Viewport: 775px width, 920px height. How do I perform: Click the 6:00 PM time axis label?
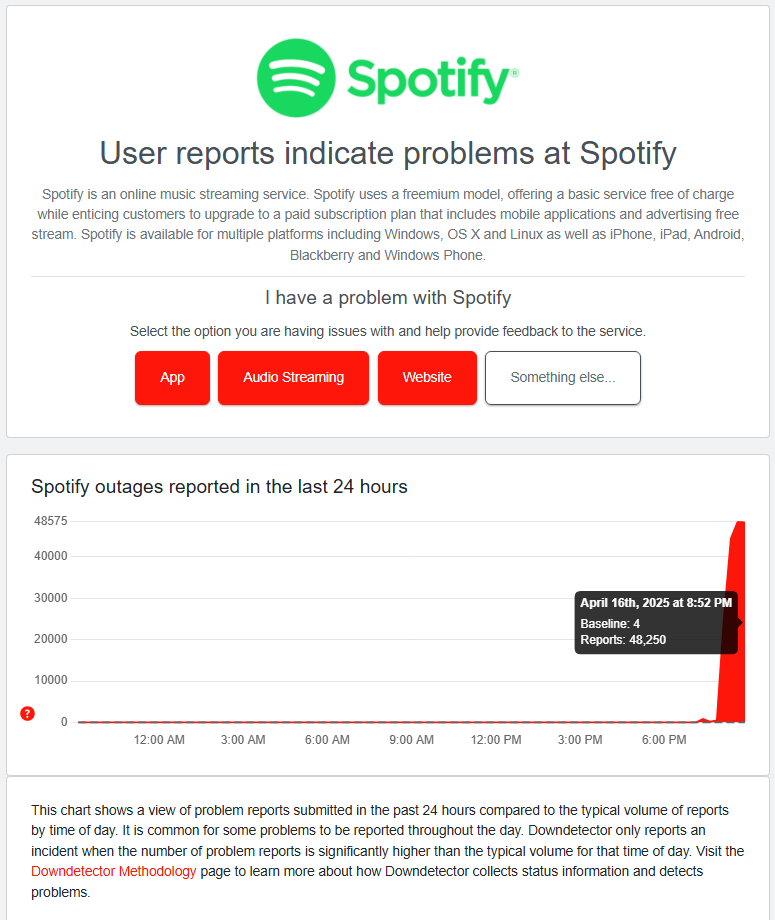[664, 740]
